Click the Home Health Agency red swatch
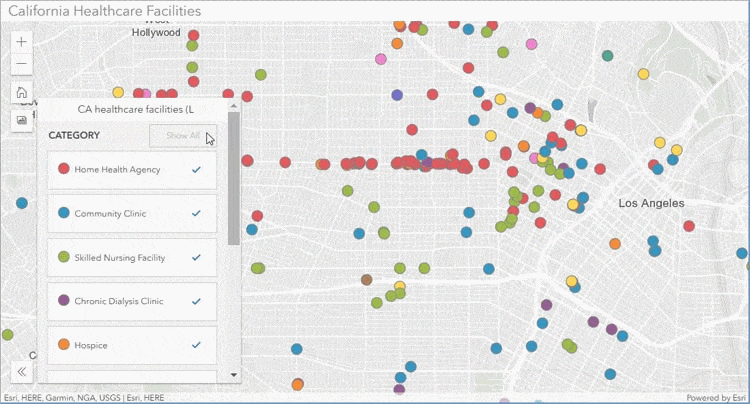 (x=64, y=168)
